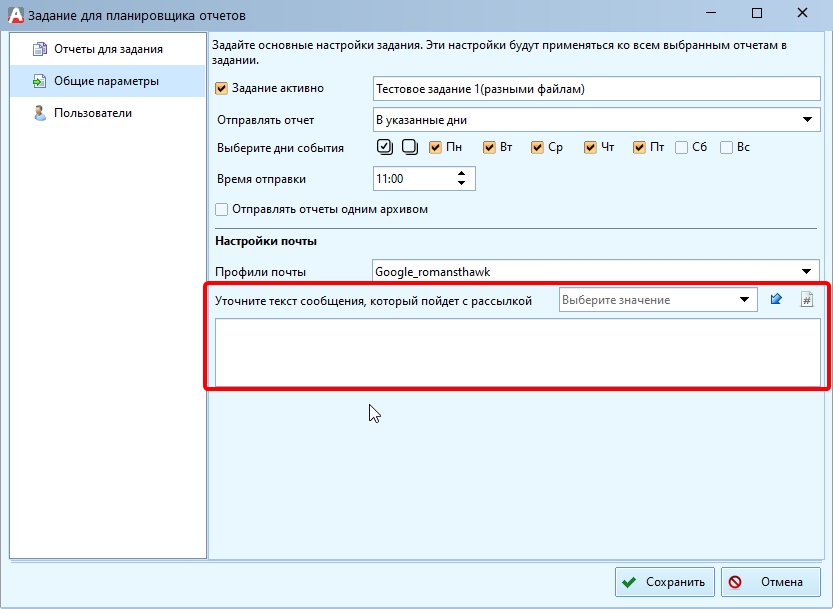Click the blue insert value icon
The width and height of the screenshot is (833, 609).
776,300
